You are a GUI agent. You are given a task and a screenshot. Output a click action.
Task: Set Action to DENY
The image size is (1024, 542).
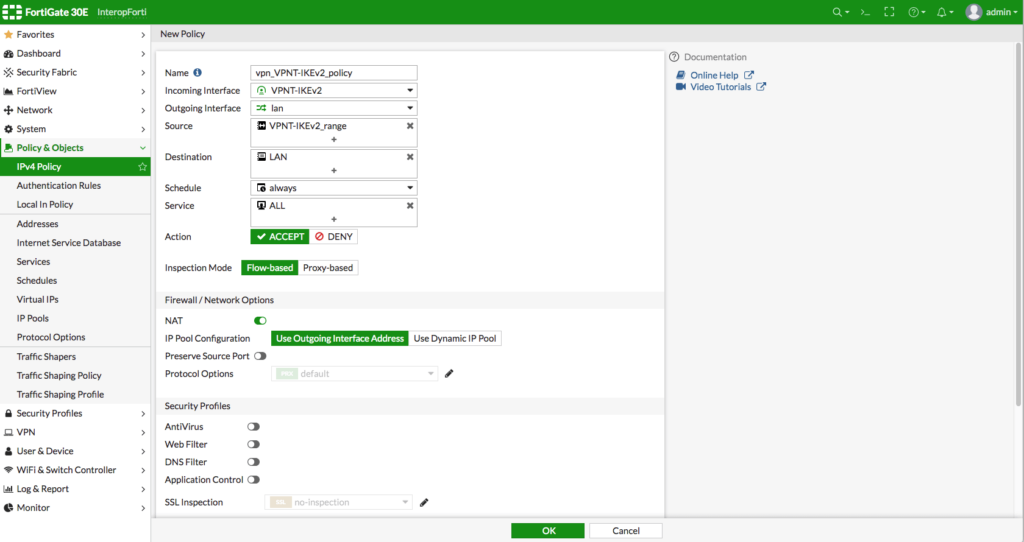[333, 236]
